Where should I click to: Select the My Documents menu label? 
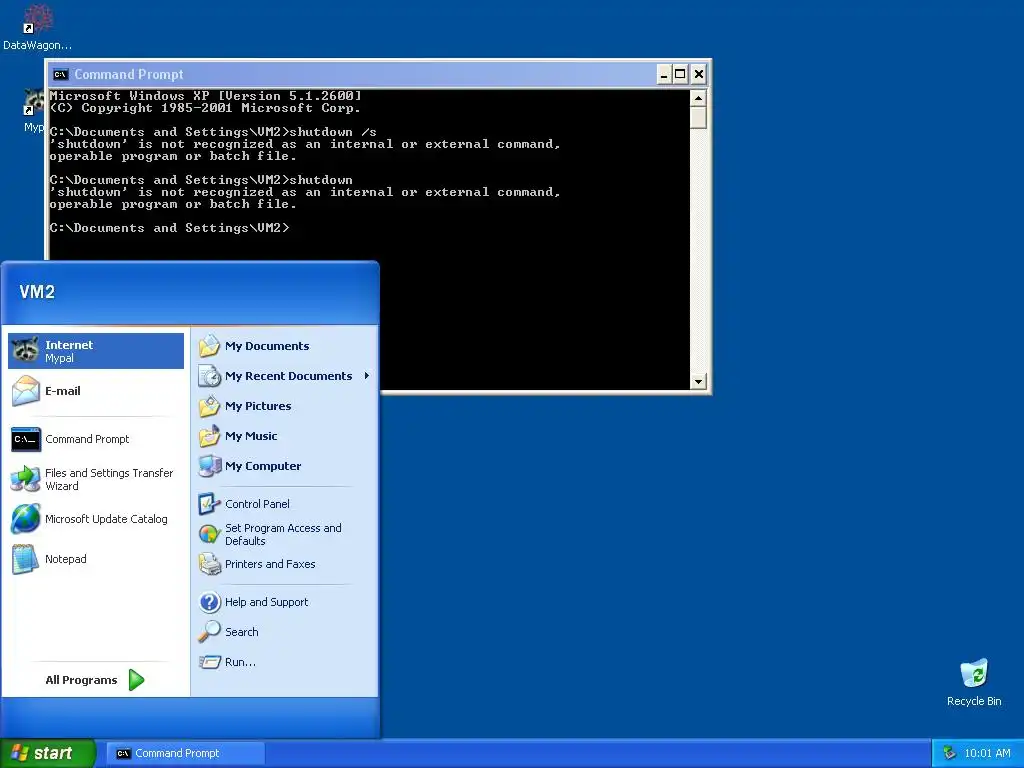(x=266, y=346)
